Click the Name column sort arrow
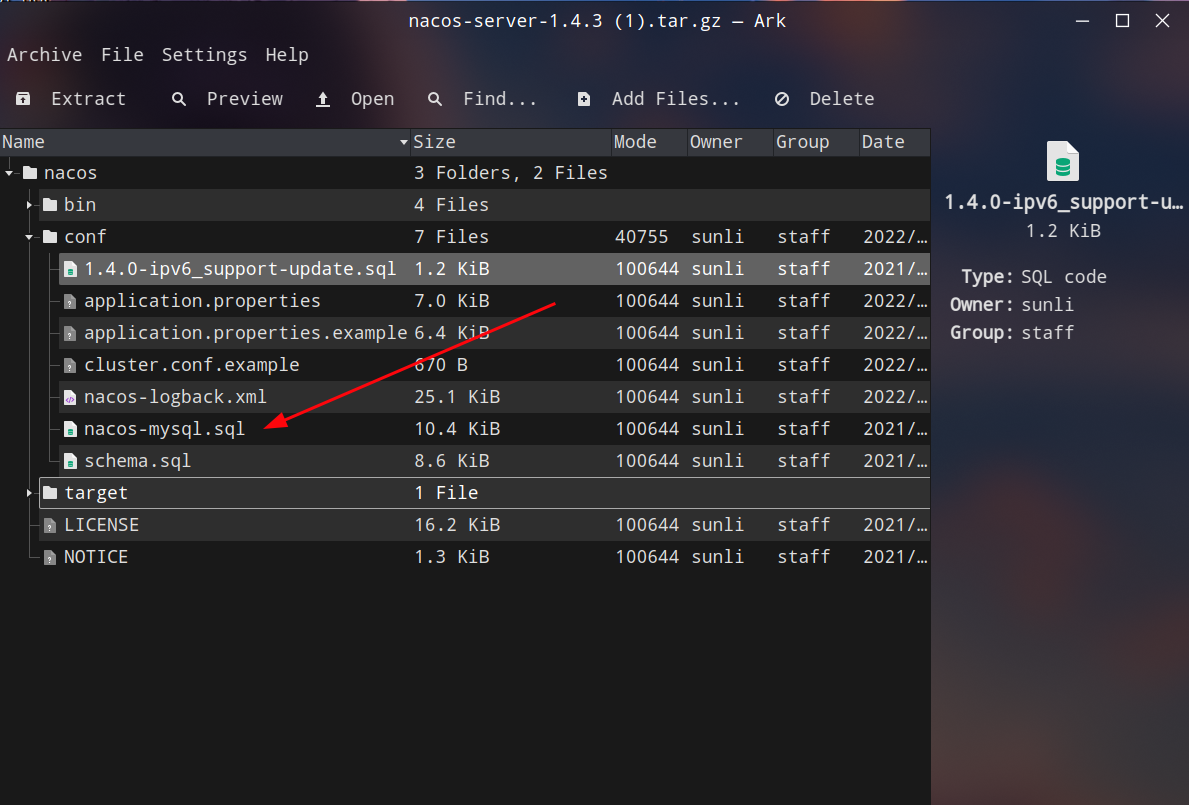1189x805 pixels. [x=403, y=143]
